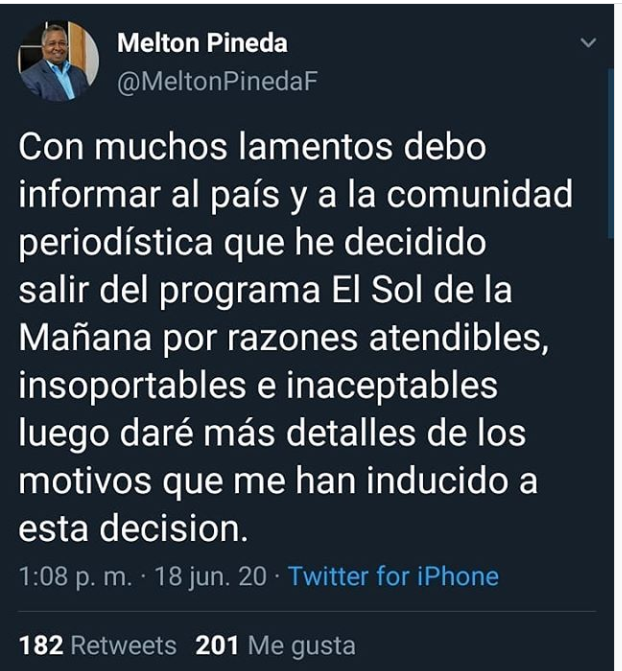
Task: Click the word 'Retweets' label
Action: pos(123,645)
